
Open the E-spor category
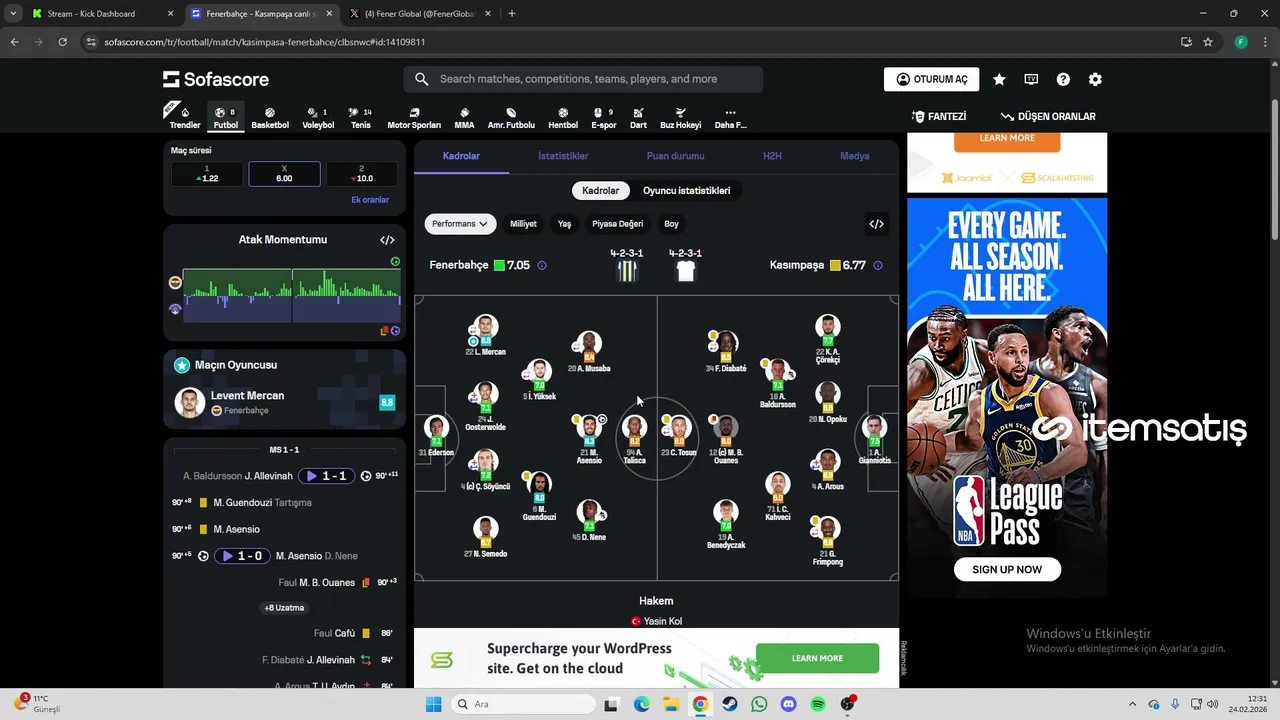pos(604,117)
